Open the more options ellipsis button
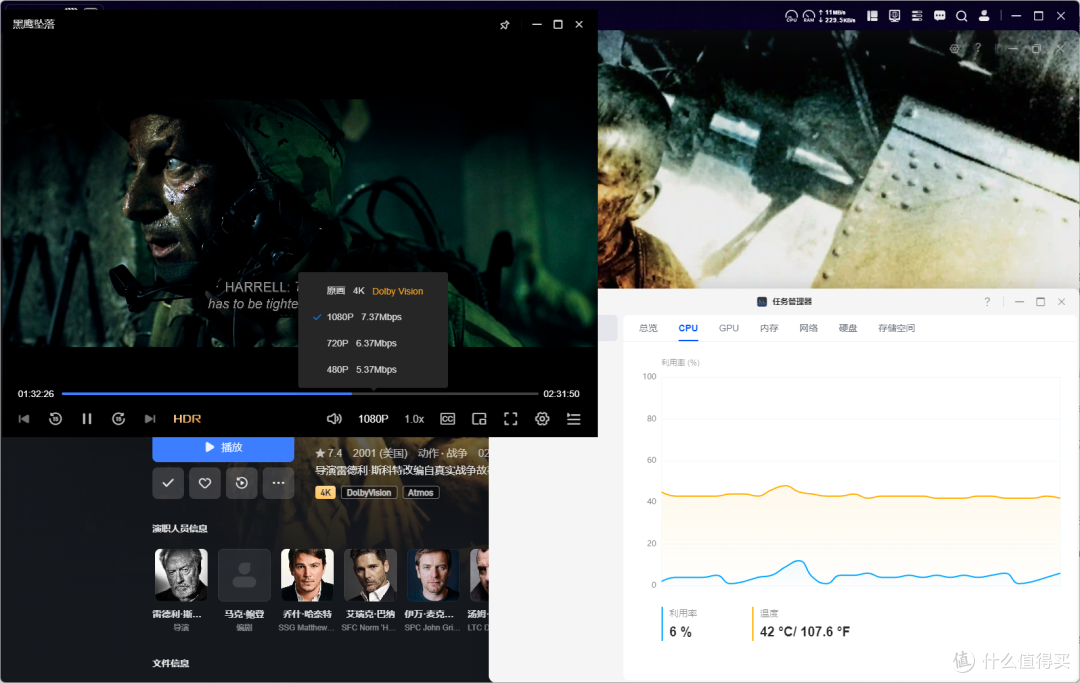The image size is (1080, 683). 278,483
